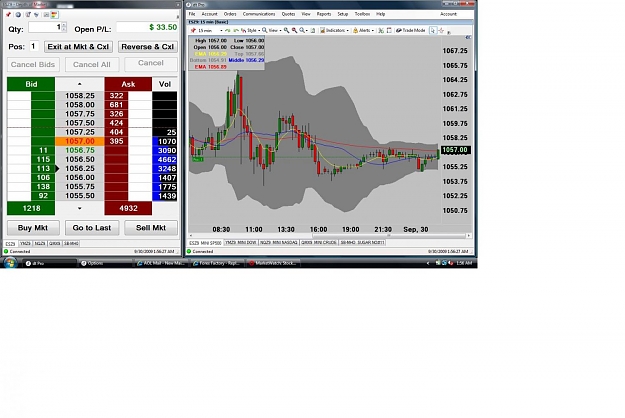Click the first zoom-in magnifier after View
The image size is (625, 418).
point(286,30)
